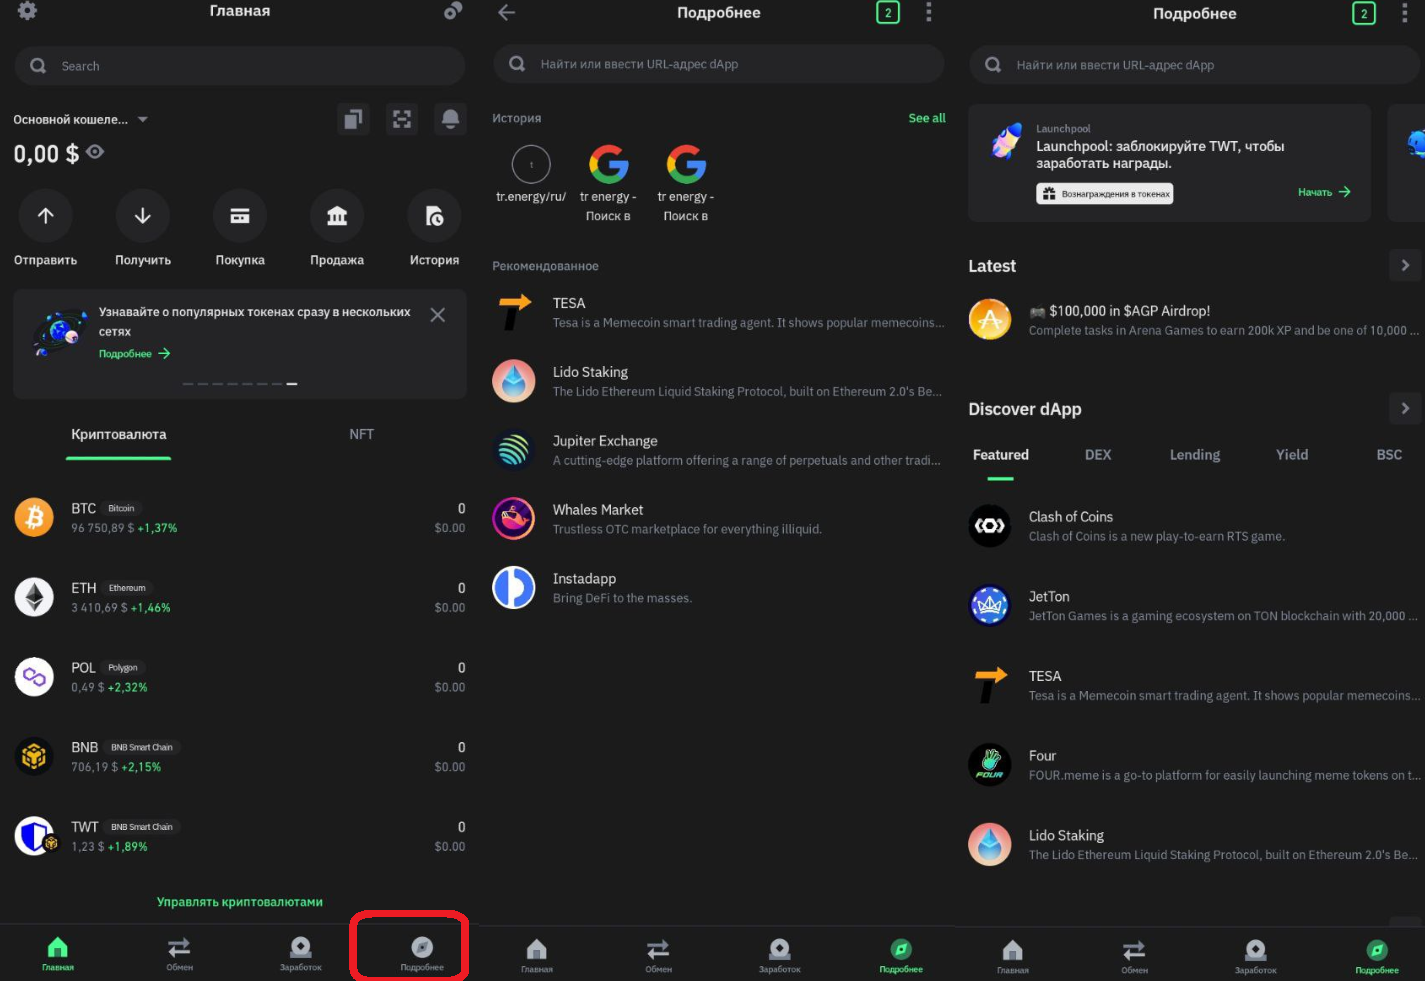Select highlighted Подробнее in left bottom bar

pyautogui.click(x=422, y=954)
